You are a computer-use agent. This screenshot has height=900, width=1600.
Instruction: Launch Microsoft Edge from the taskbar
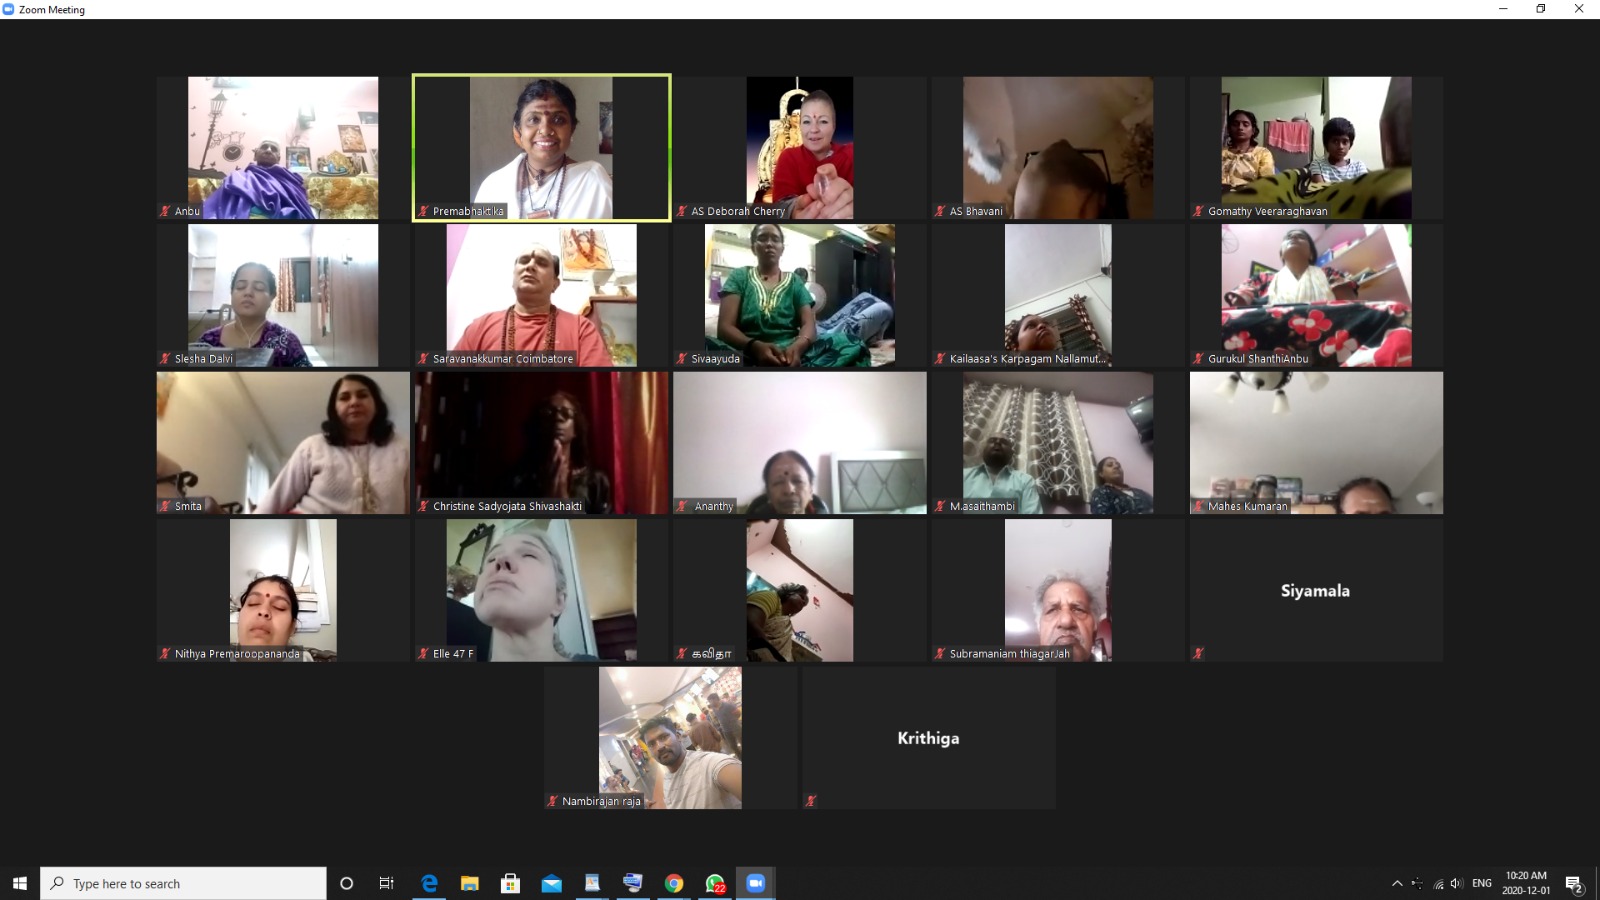coord(429,883)
